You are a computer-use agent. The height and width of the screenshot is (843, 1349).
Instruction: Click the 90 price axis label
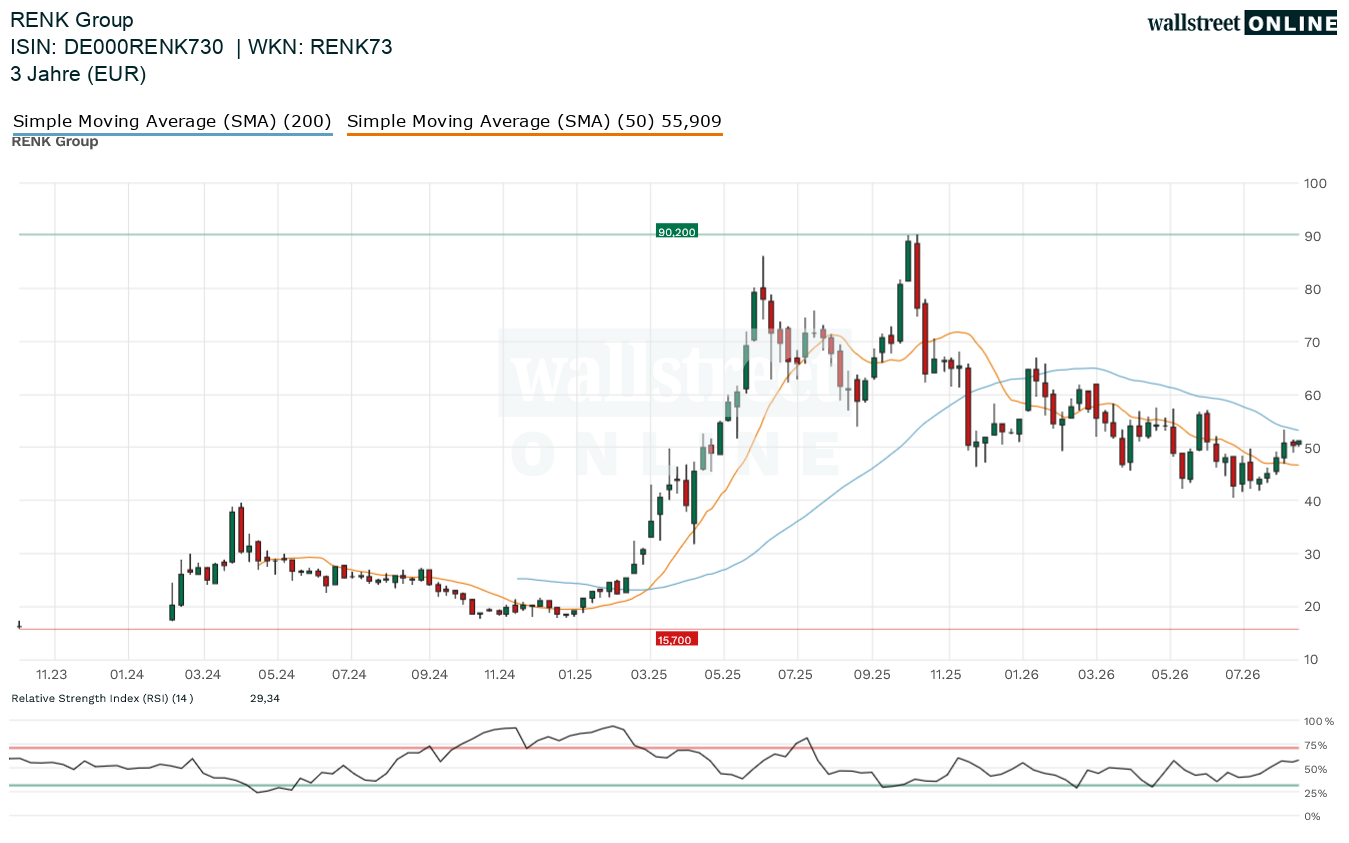(1312, 237)
